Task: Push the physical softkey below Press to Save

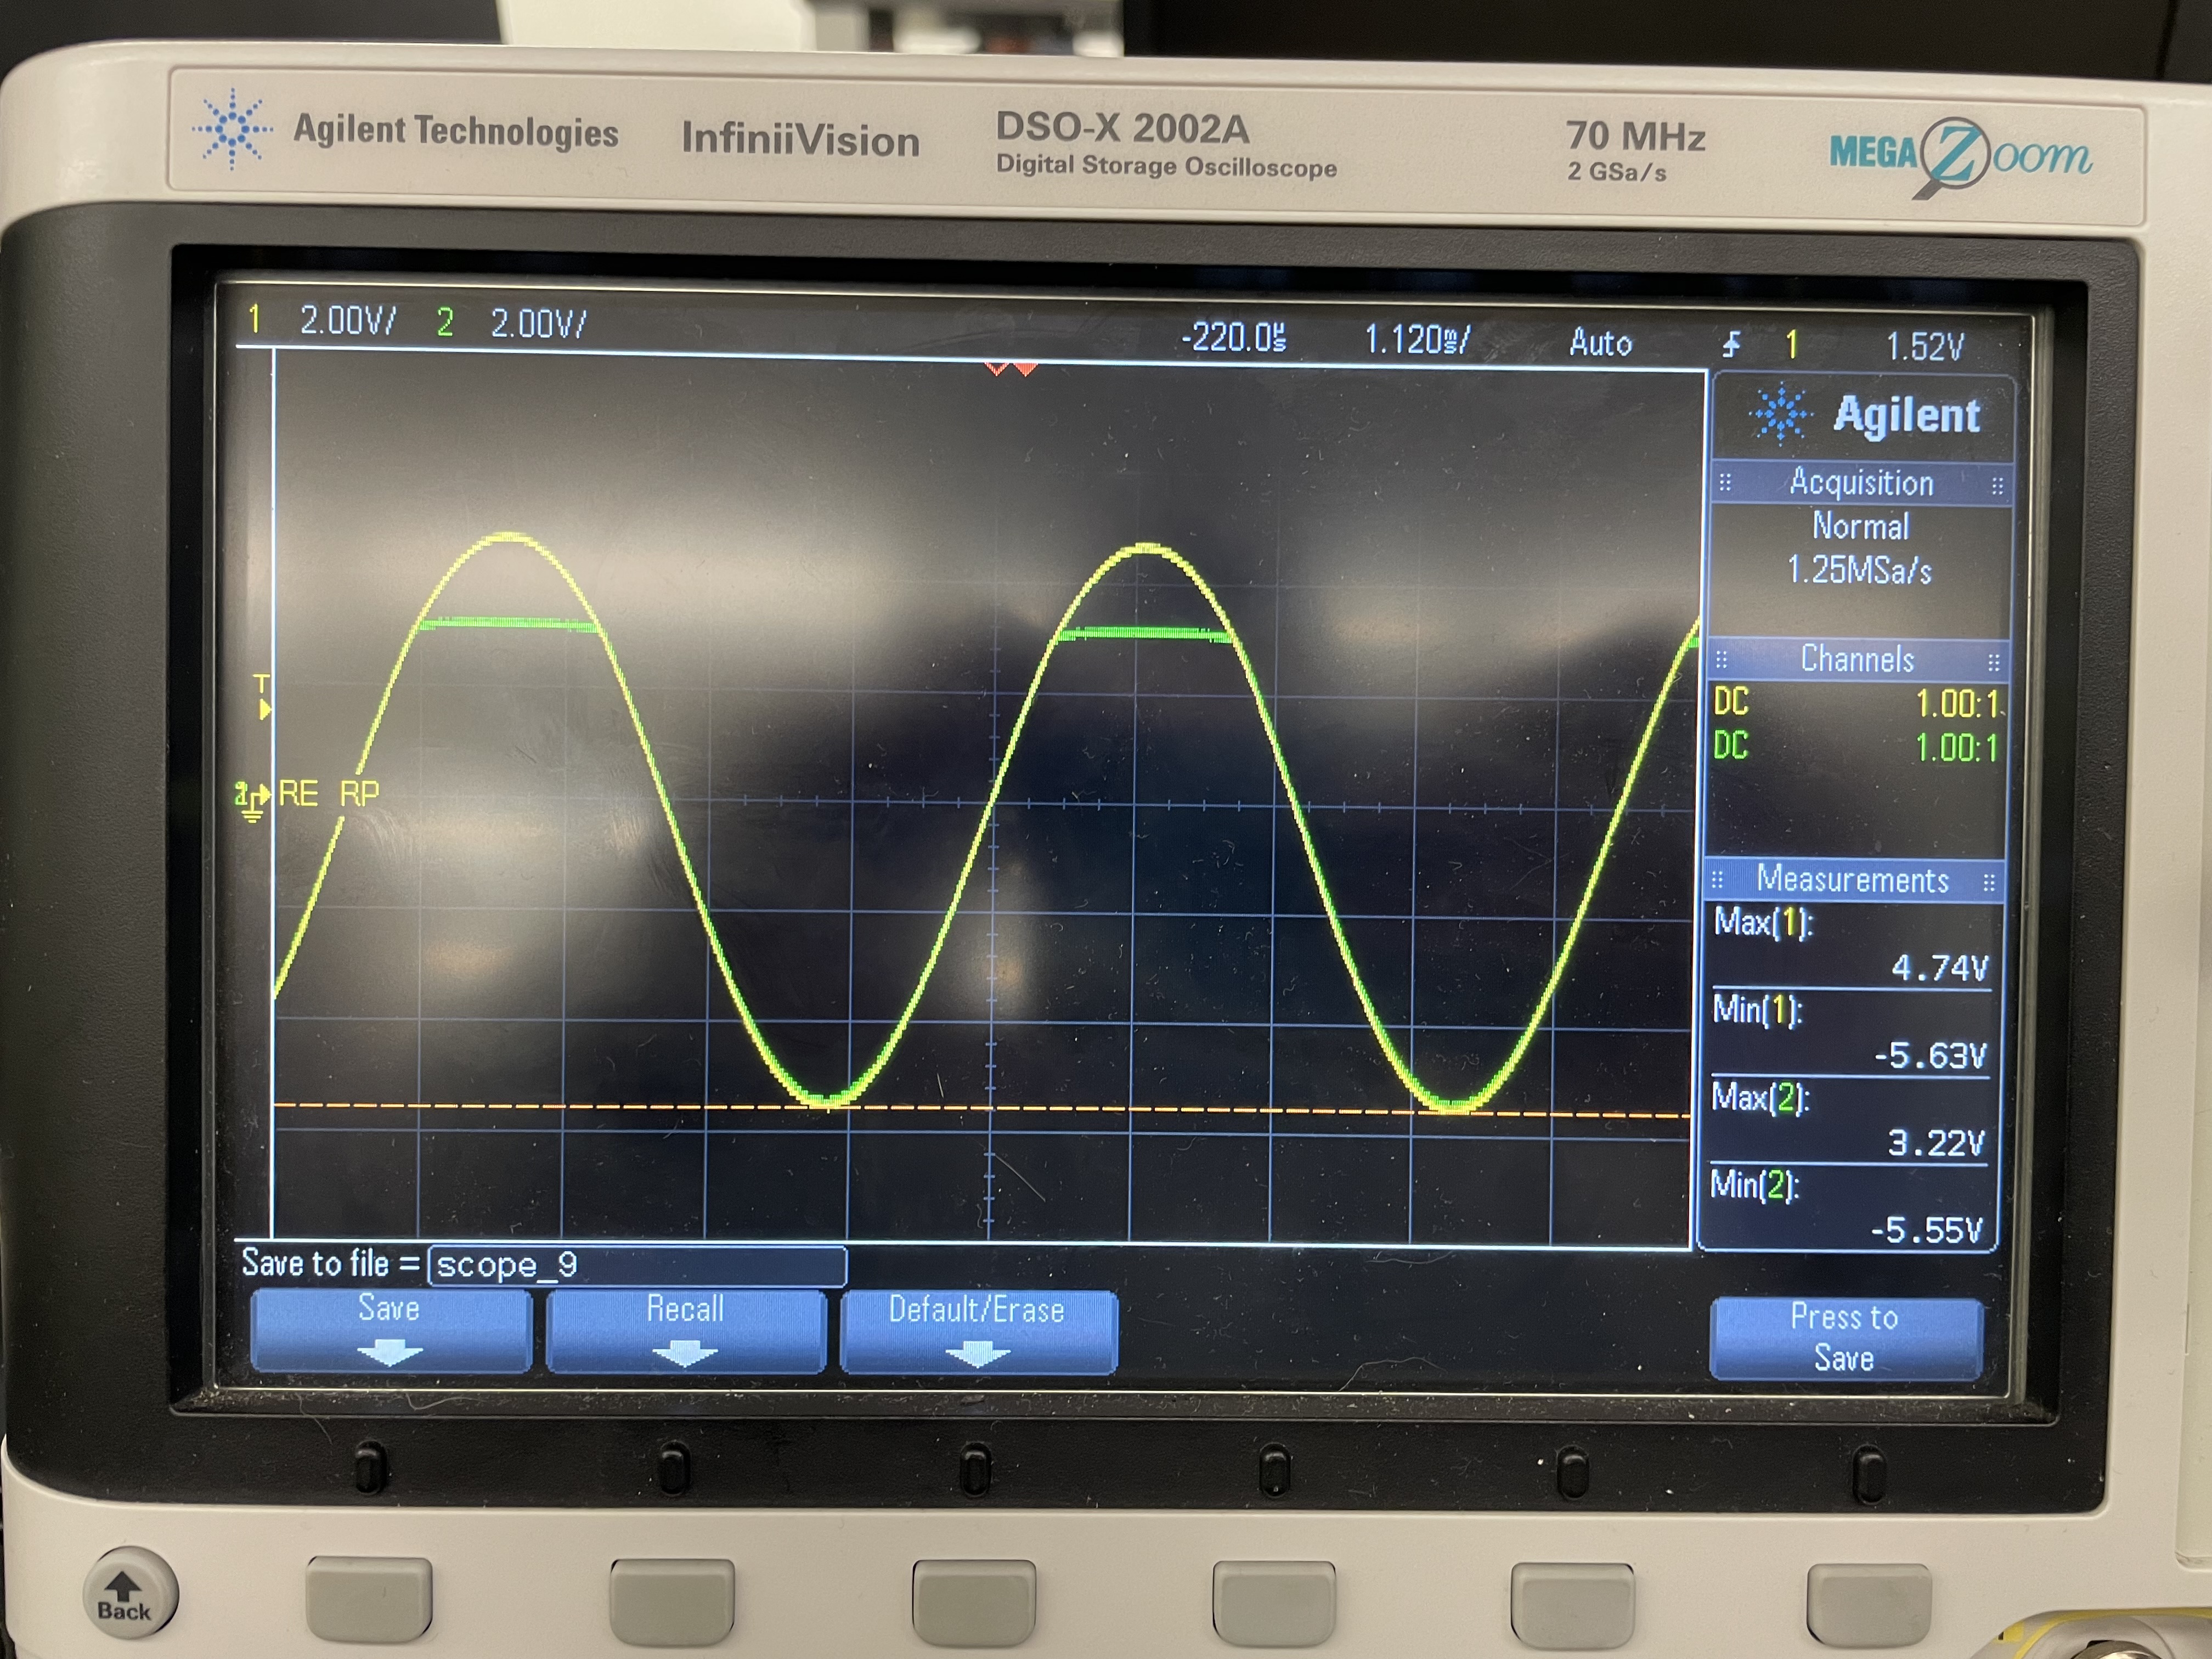Action: pos(1870,1606)
